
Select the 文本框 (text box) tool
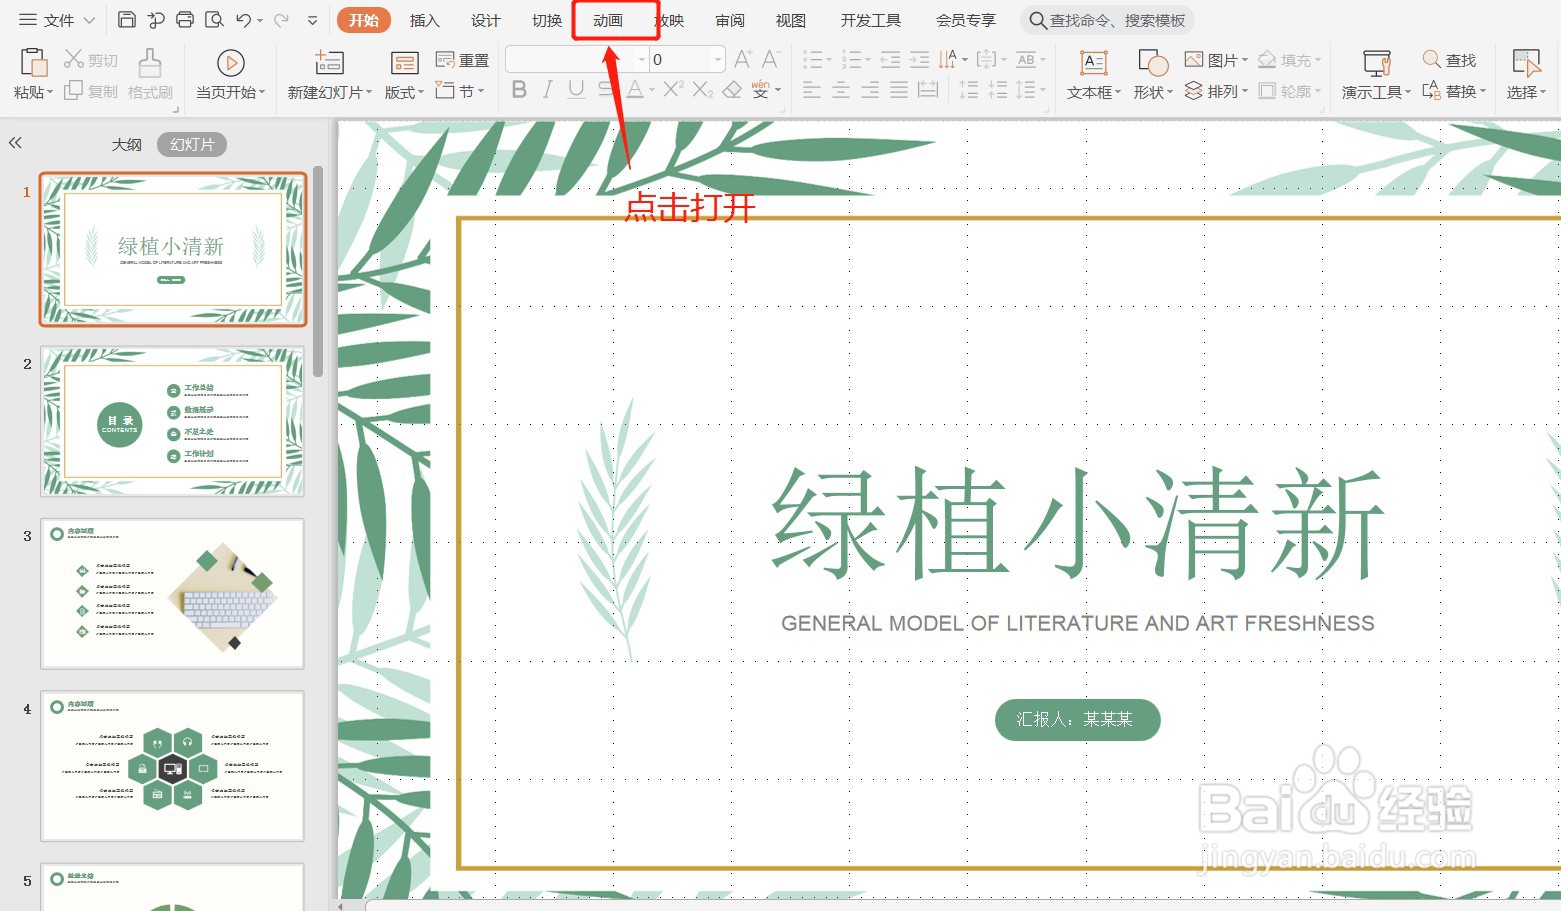pyautogui.click(x=1092, y=75)
